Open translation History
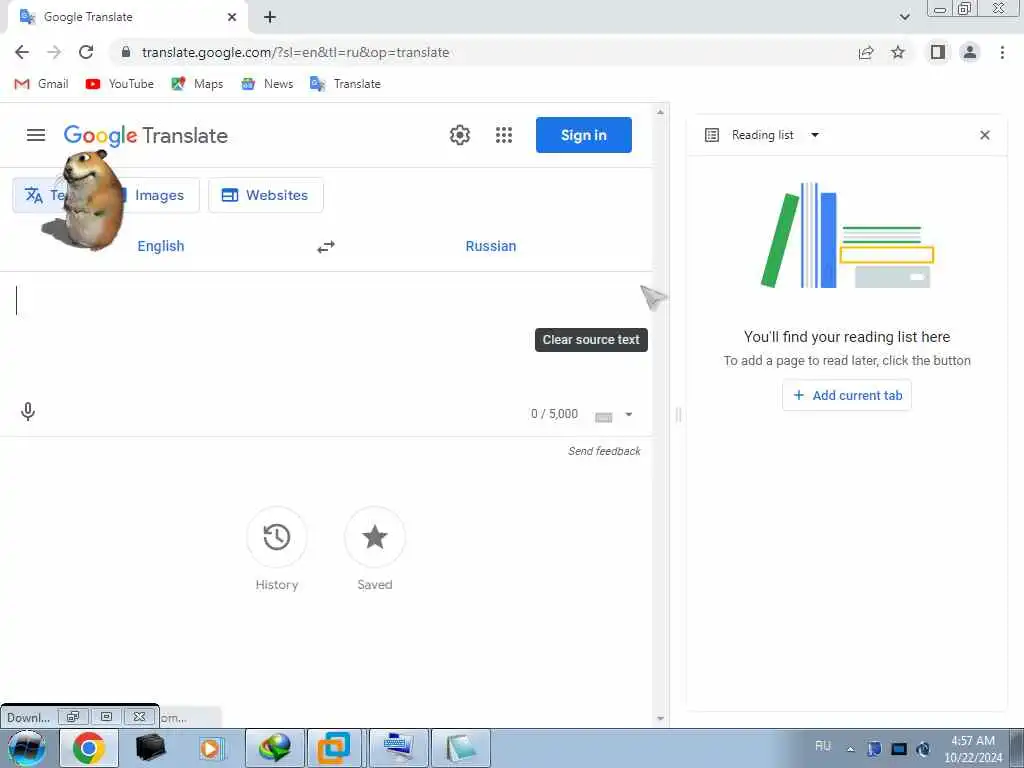The image size is (1024, 768). pyautogui.click(x=277, y=537)
